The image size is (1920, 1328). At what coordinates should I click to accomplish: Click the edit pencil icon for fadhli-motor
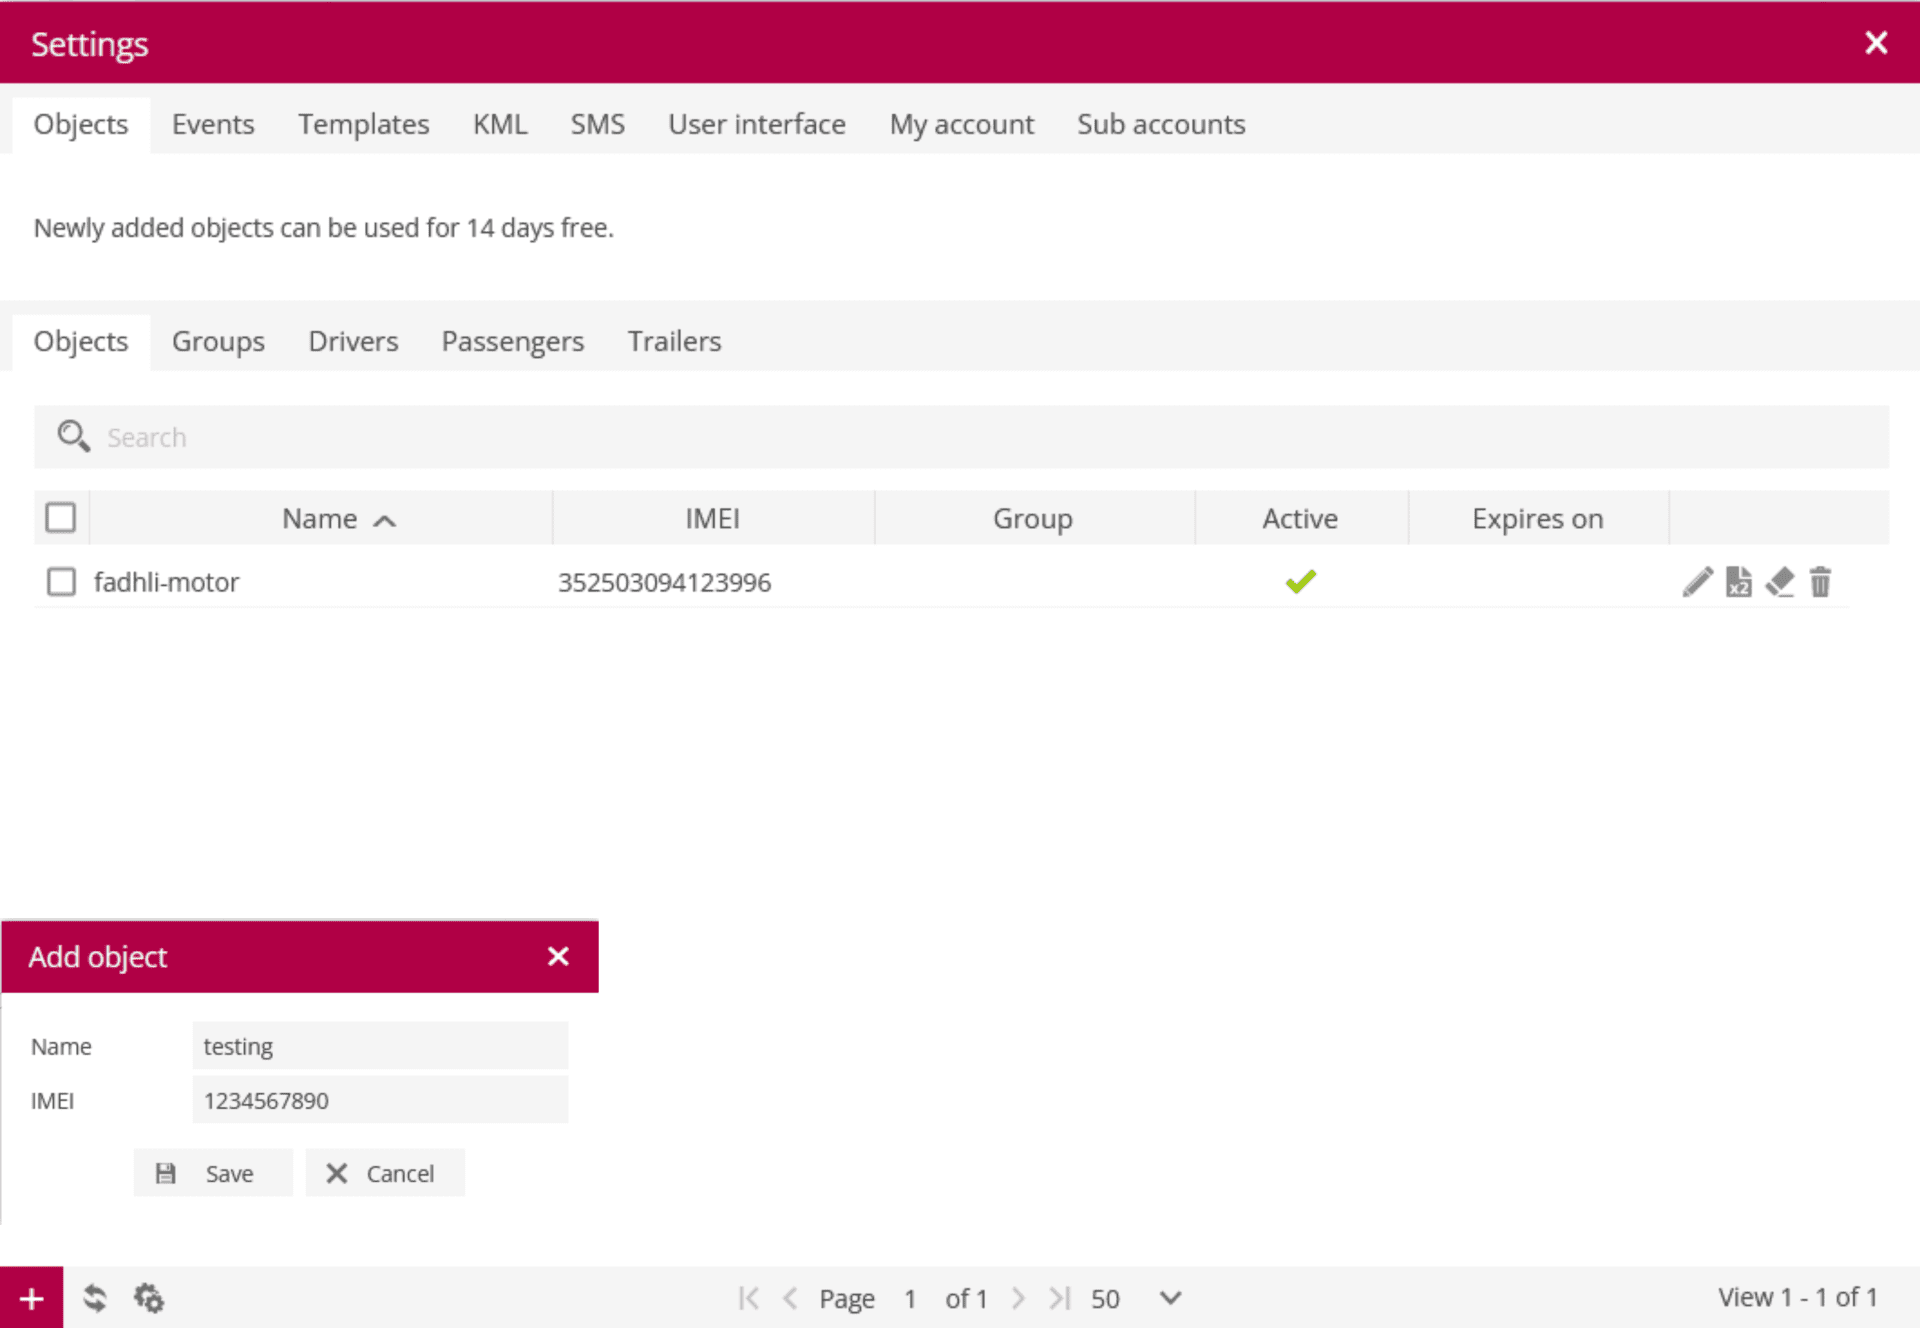1697,581
